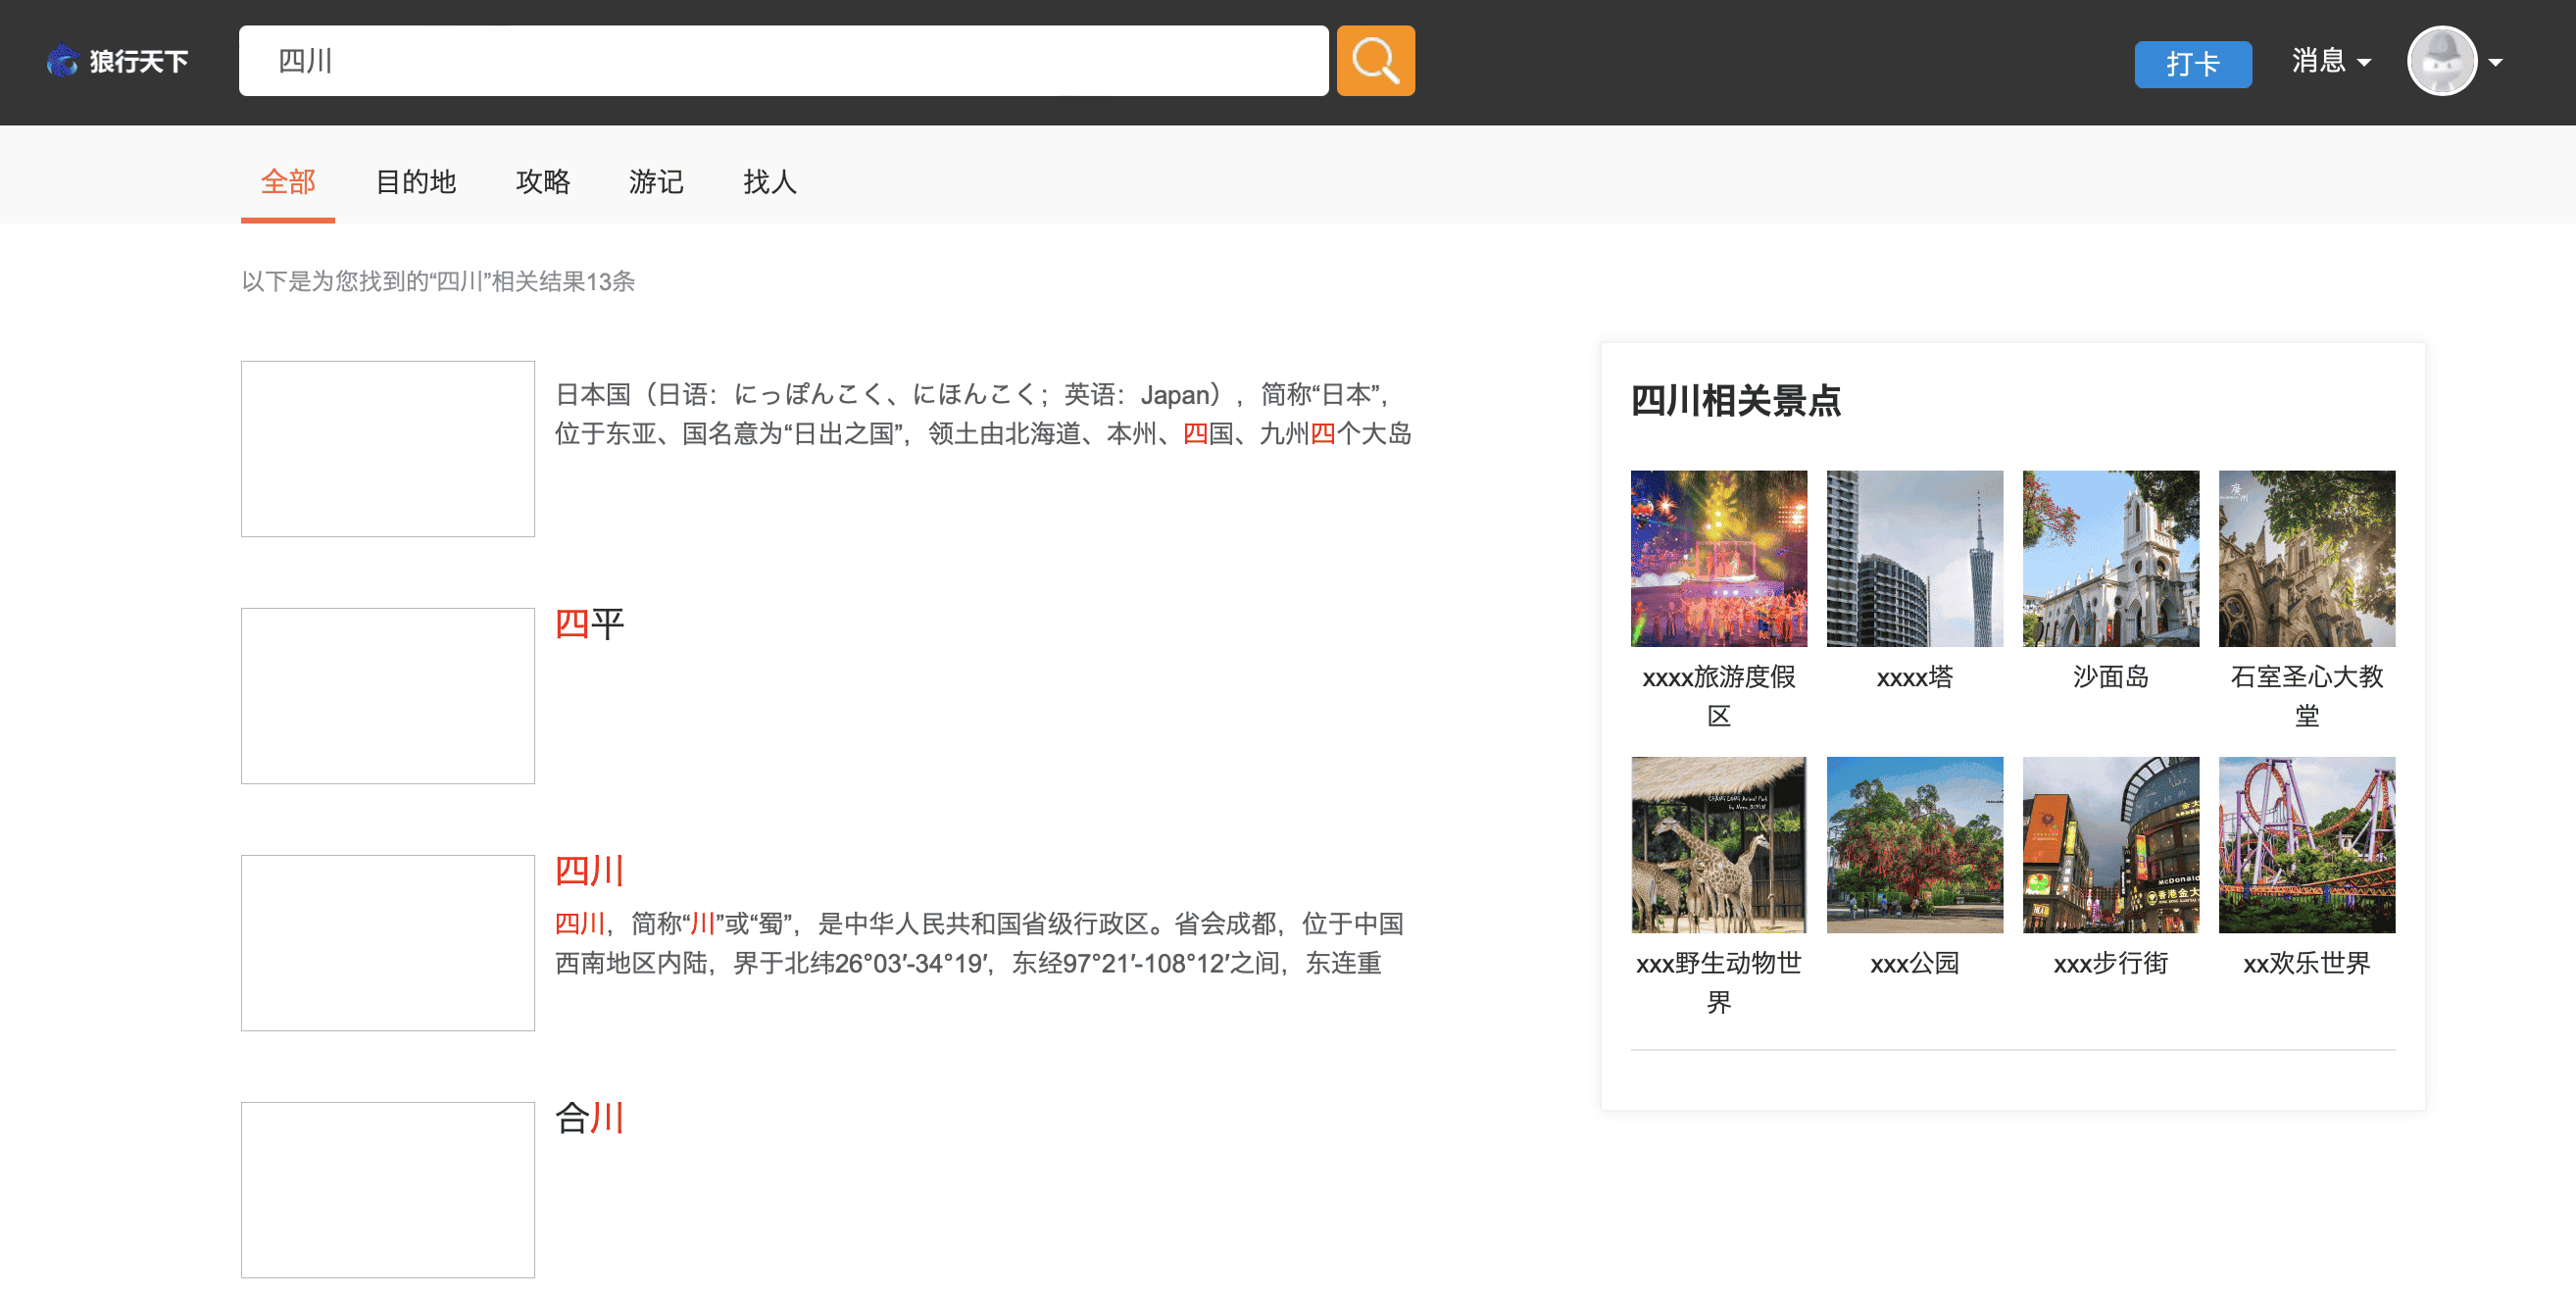
Task: Open the user avatar profile picture
Action: point(2441,61)
